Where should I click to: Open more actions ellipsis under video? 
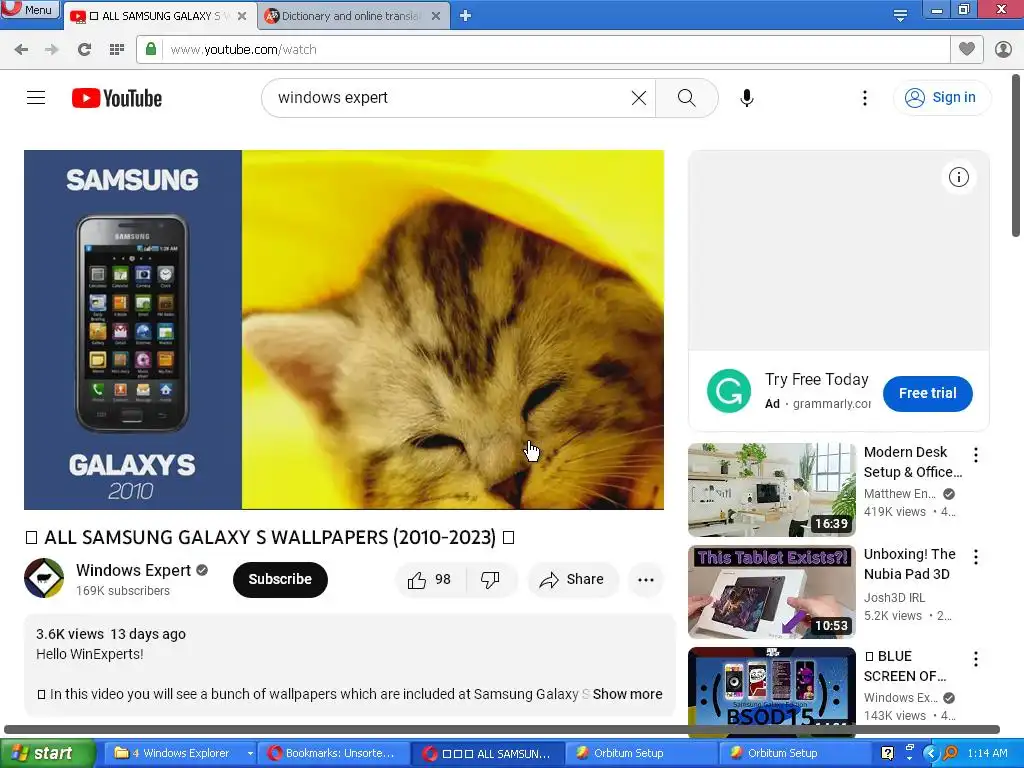click(646, 579)
